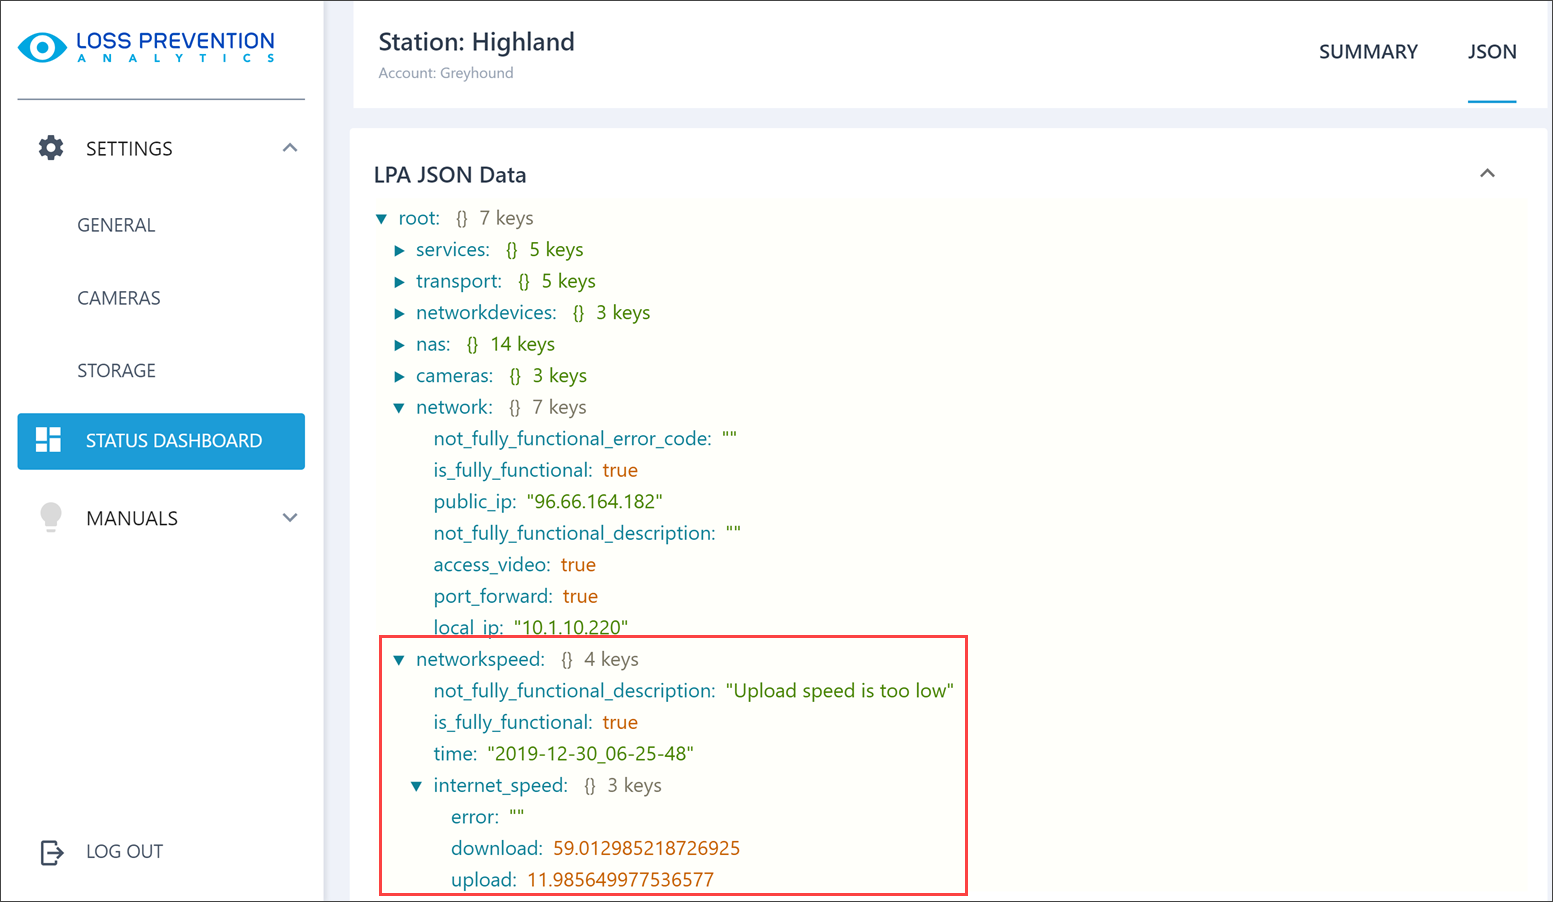Expand the transport node arrow

coord(399,282)
